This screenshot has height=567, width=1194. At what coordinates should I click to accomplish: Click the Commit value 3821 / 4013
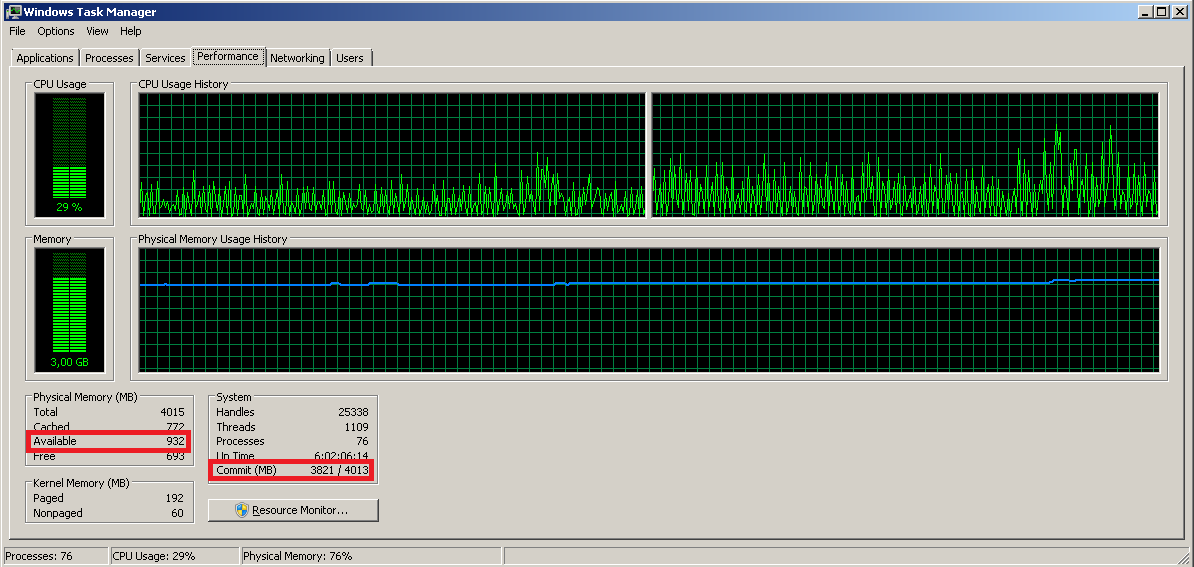coord(340,470)
